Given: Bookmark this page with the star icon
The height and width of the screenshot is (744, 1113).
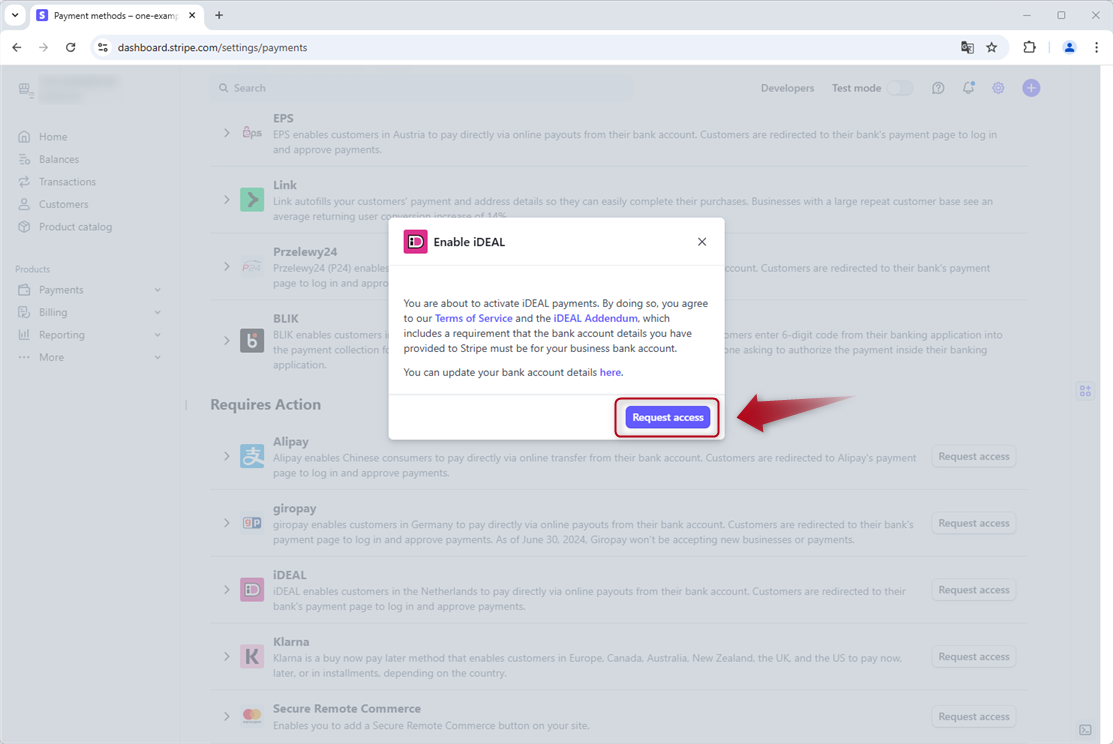Looking at the screenshot, I should click(x=992, y=48).
